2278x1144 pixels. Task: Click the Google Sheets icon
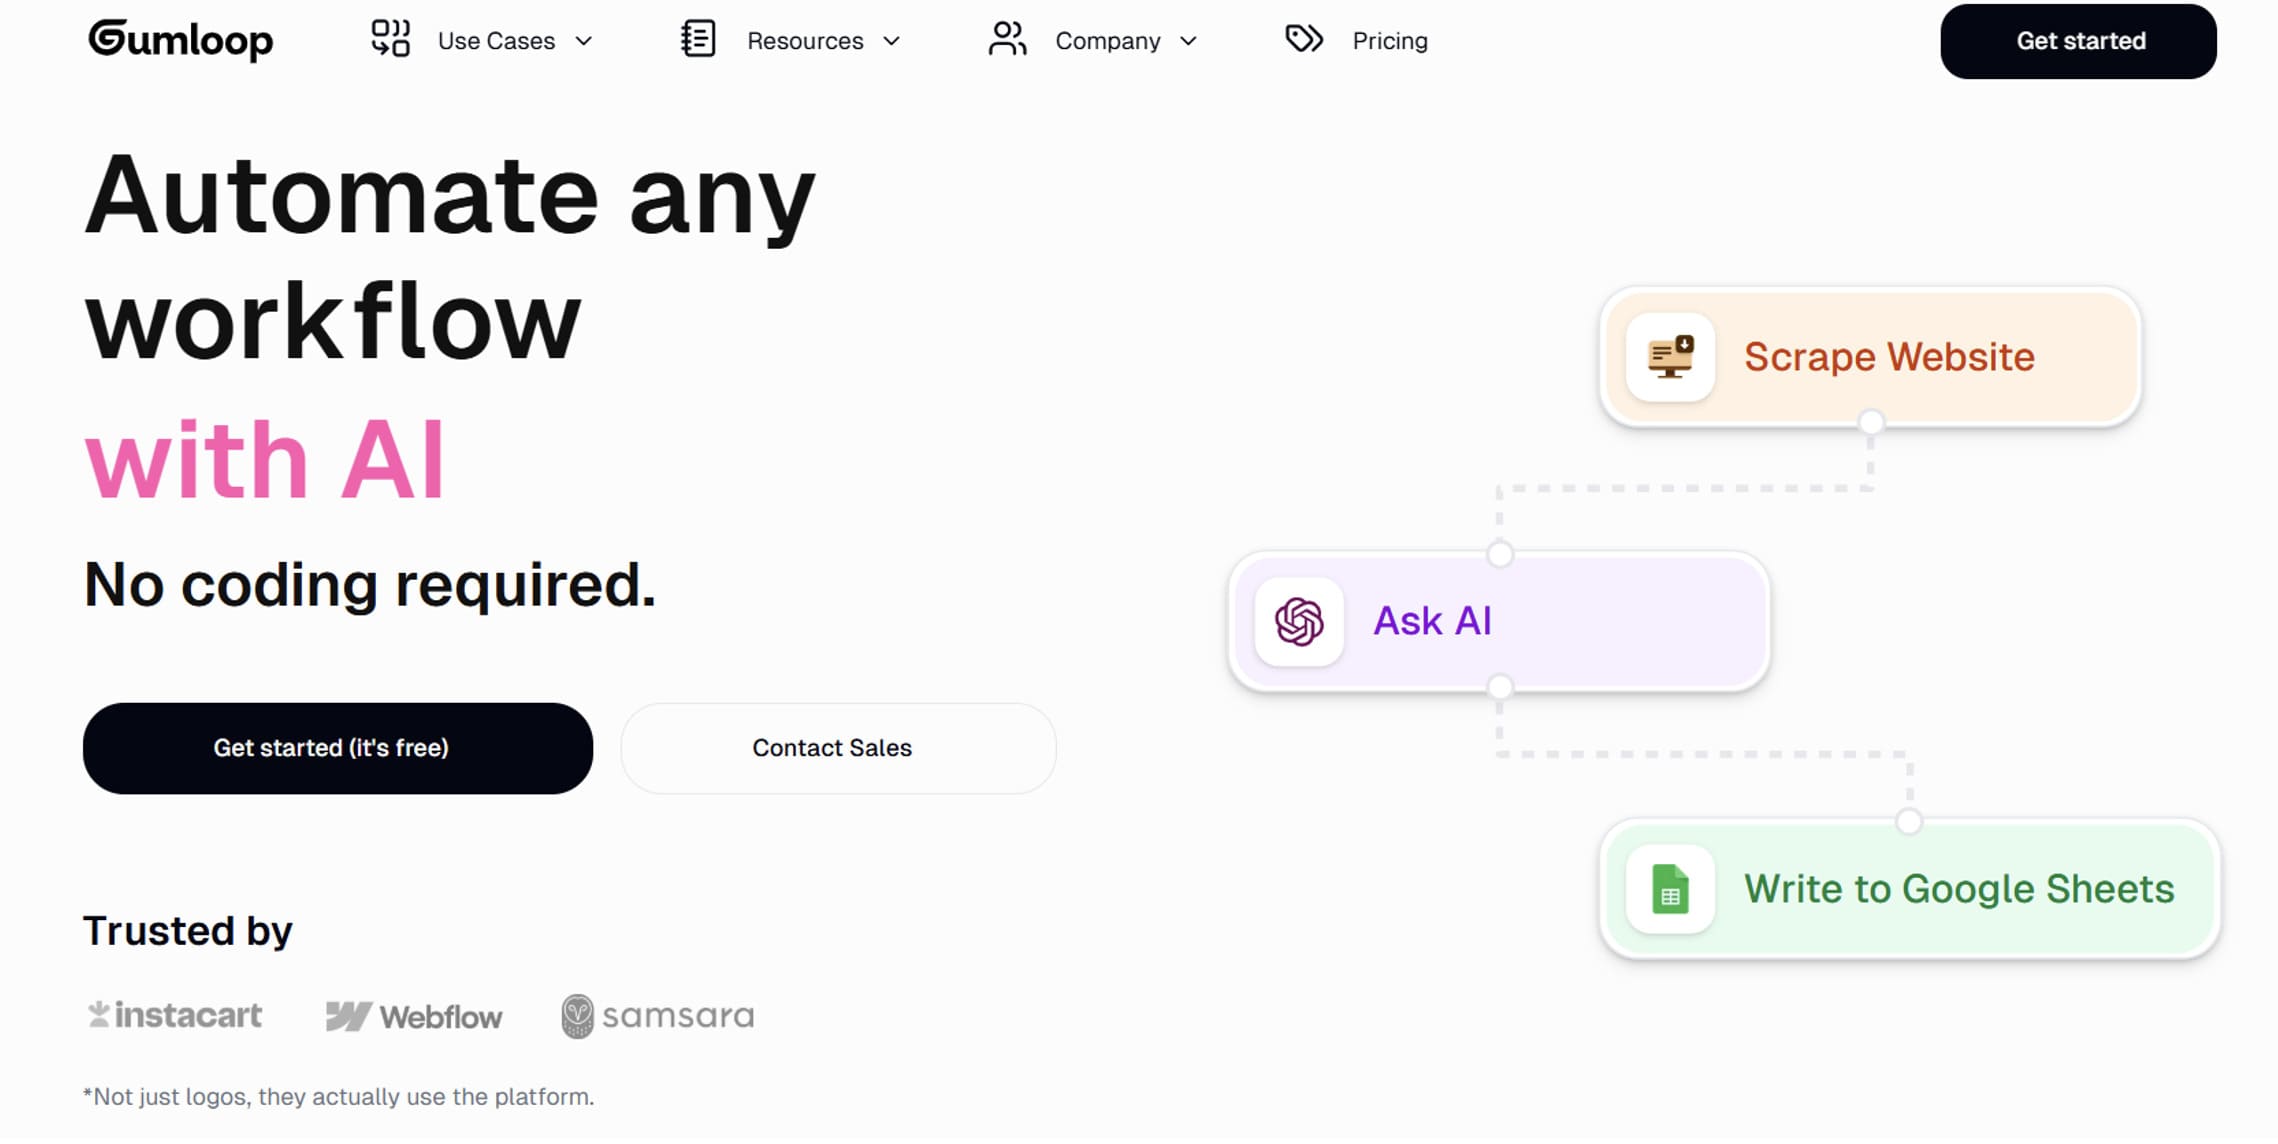[x=1670, y=889]
